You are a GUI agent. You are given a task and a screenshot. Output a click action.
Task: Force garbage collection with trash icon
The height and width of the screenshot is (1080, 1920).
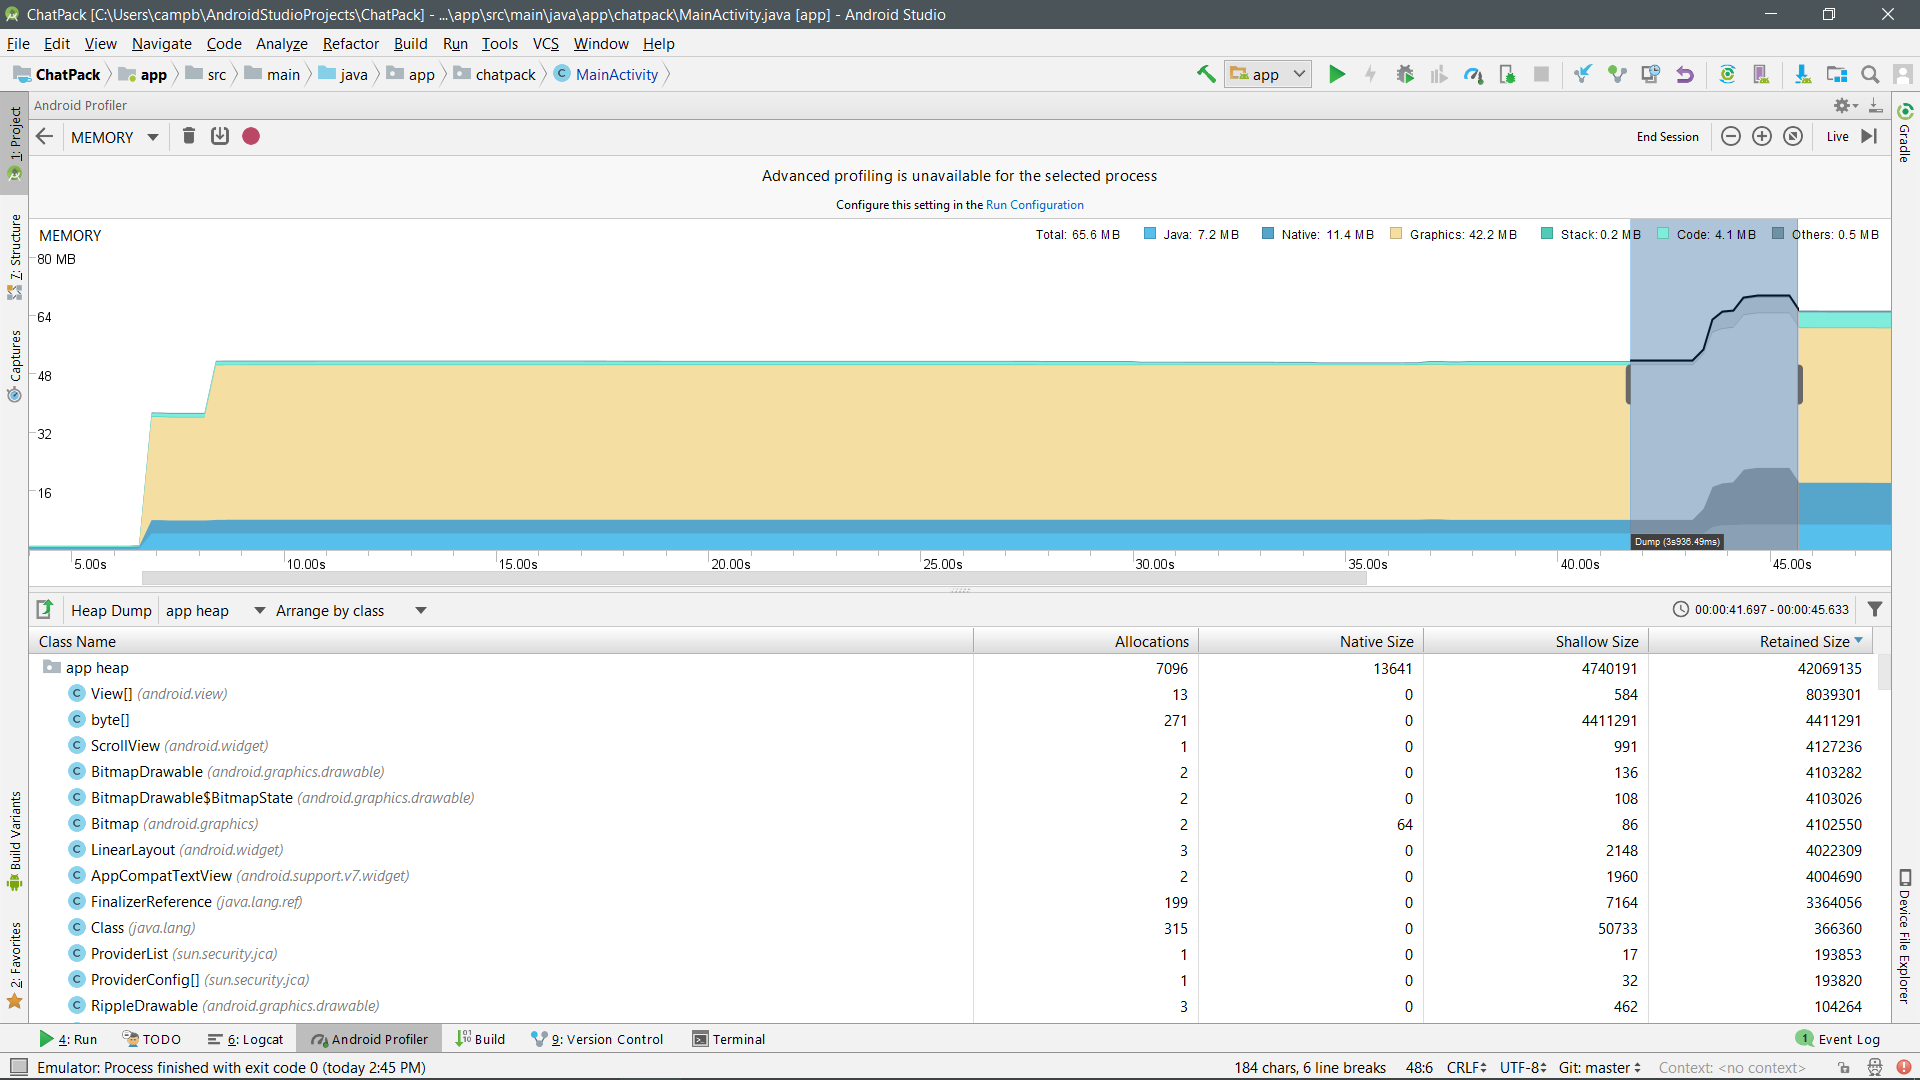click(188, 136)
